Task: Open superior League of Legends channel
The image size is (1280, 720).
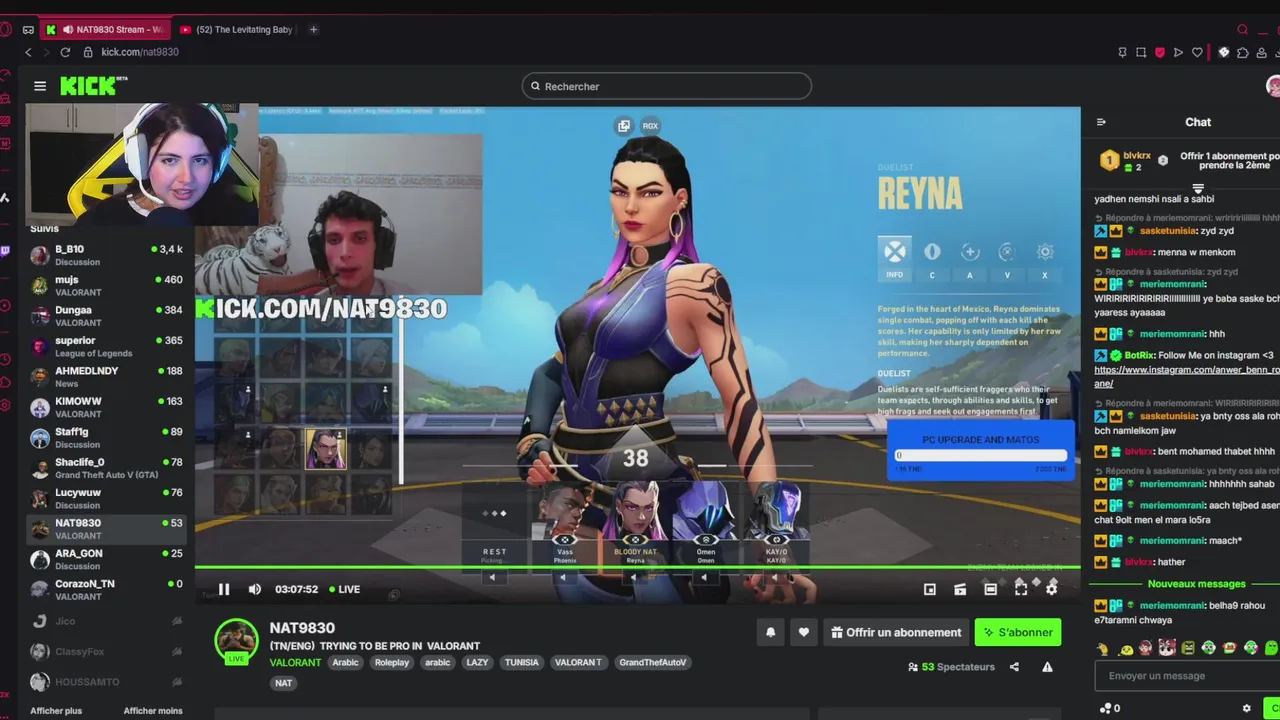Action: pyautogui.click(x=106, y=347)
